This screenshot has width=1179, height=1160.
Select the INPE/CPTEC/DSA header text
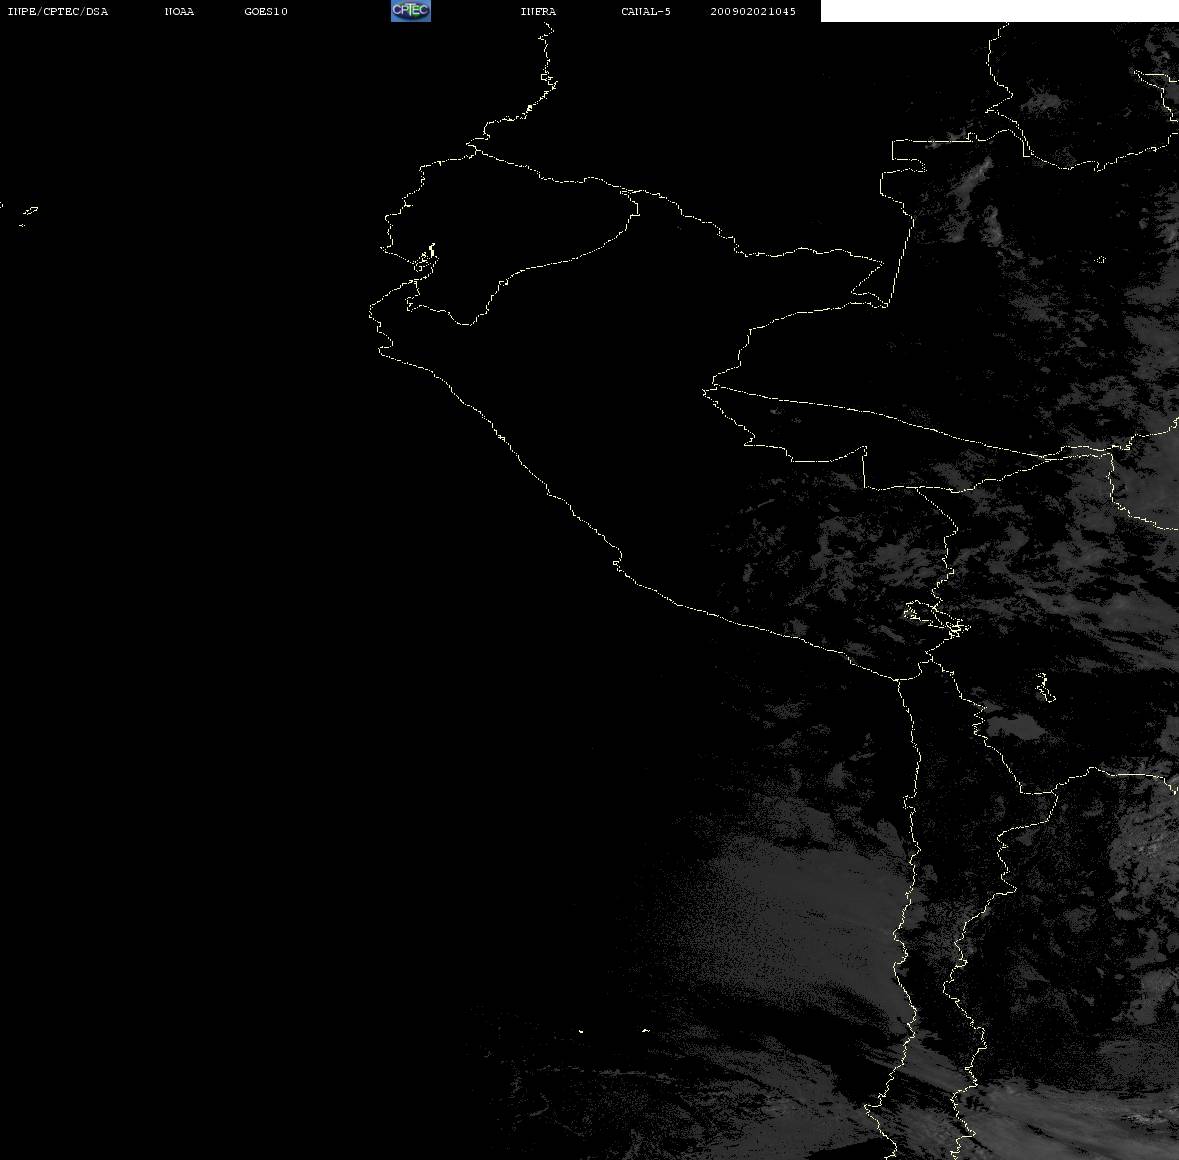57,11
